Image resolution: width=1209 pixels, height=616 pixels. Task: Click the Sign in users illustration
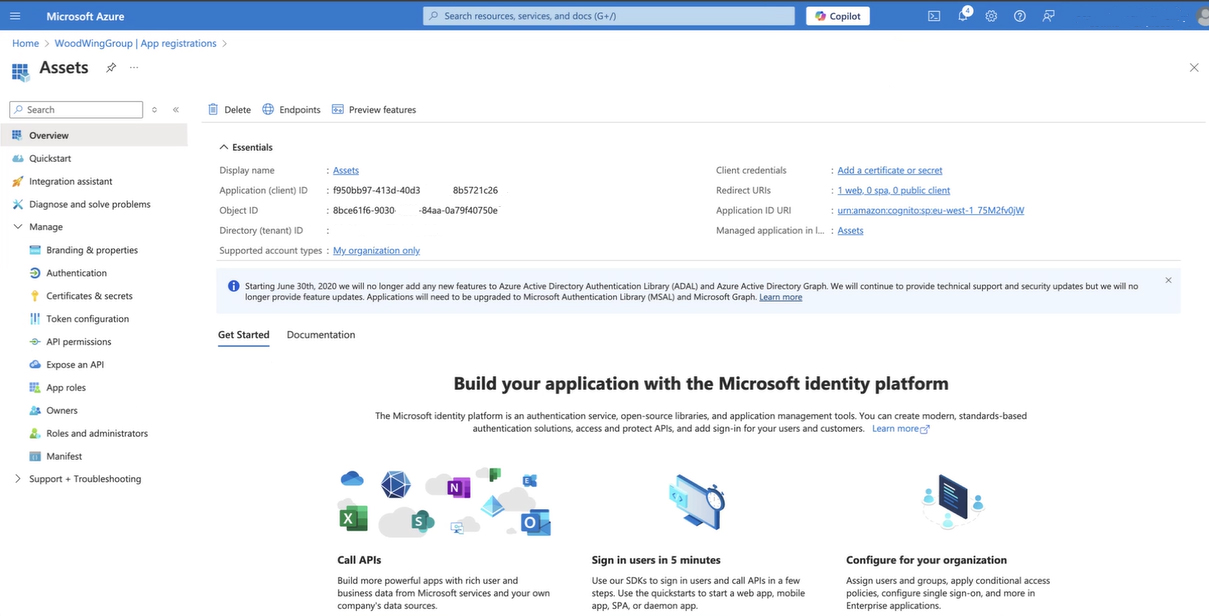point(697,502)
